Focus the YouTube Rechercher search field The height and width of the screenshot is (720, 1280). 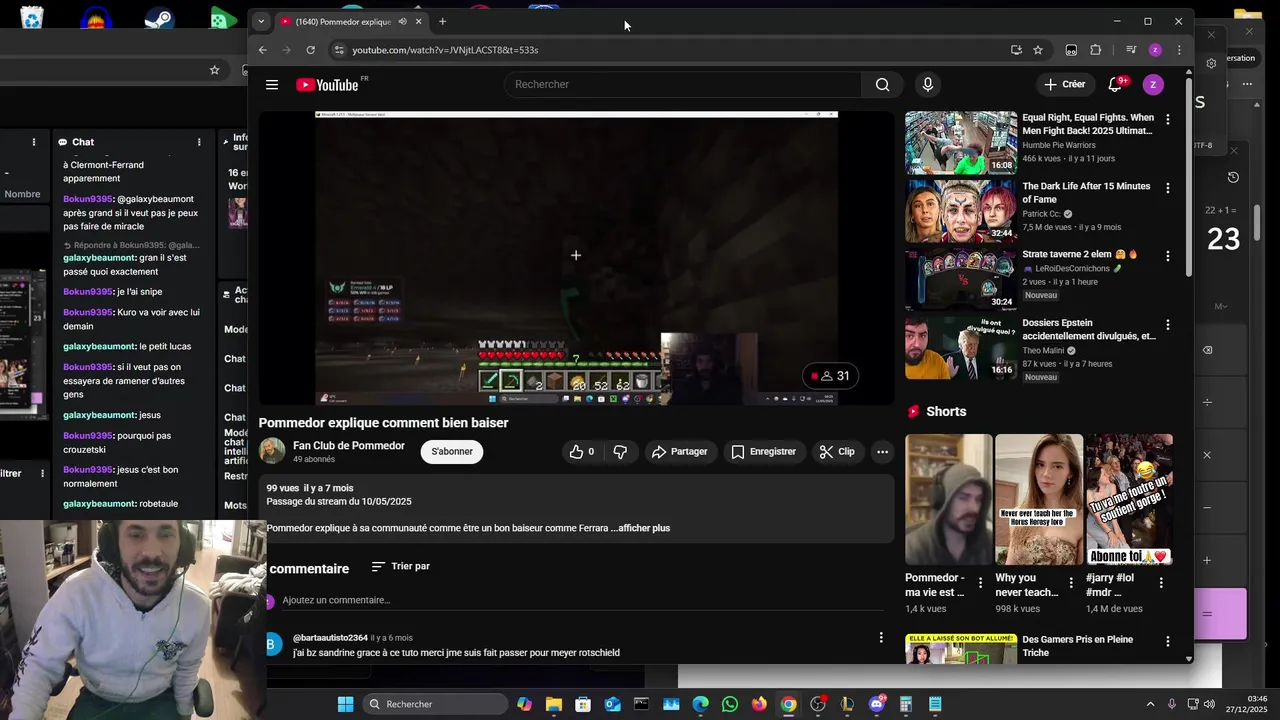click(x=683, y=85)
